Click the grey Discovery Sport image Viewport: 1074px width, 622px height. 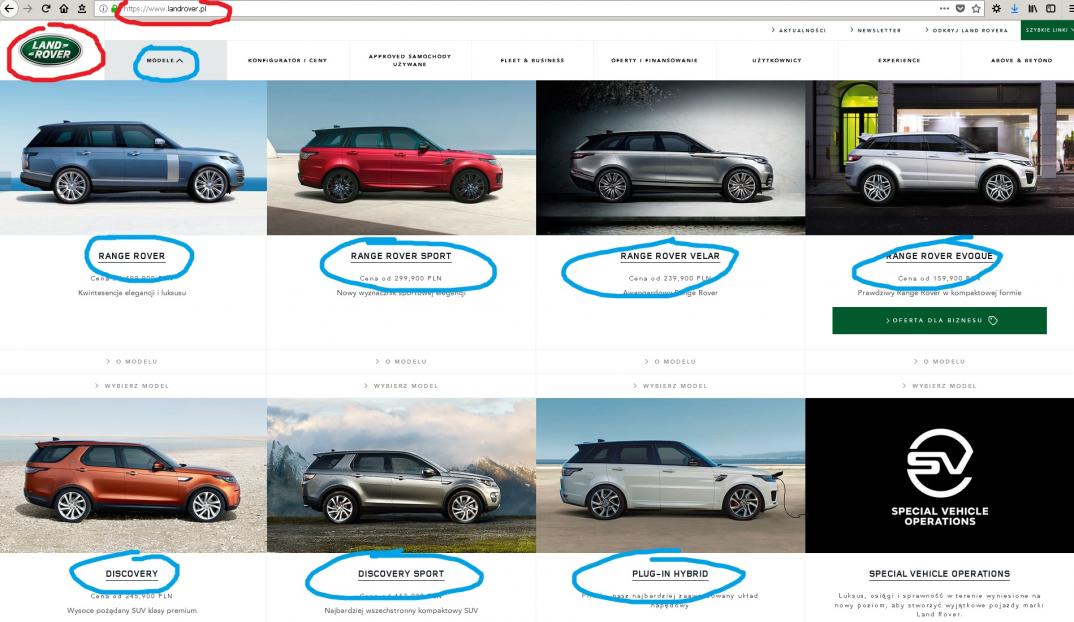pos(401,475)
